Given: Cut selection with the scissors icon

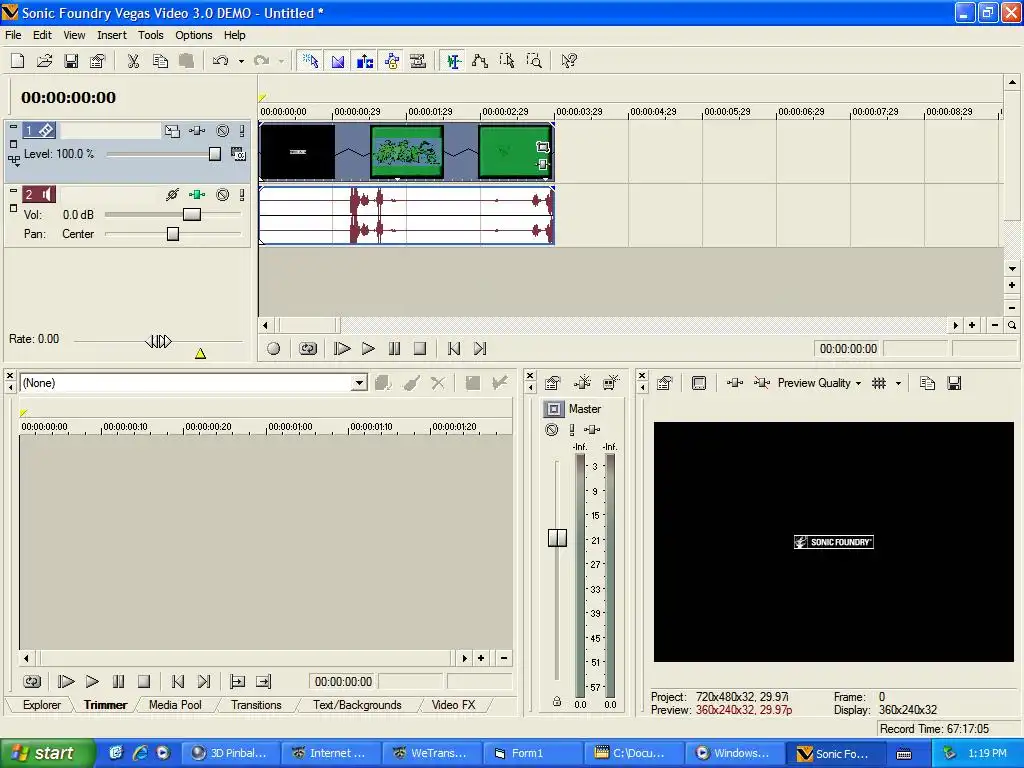Looking at the screenshot, I should tap(133, 61).
